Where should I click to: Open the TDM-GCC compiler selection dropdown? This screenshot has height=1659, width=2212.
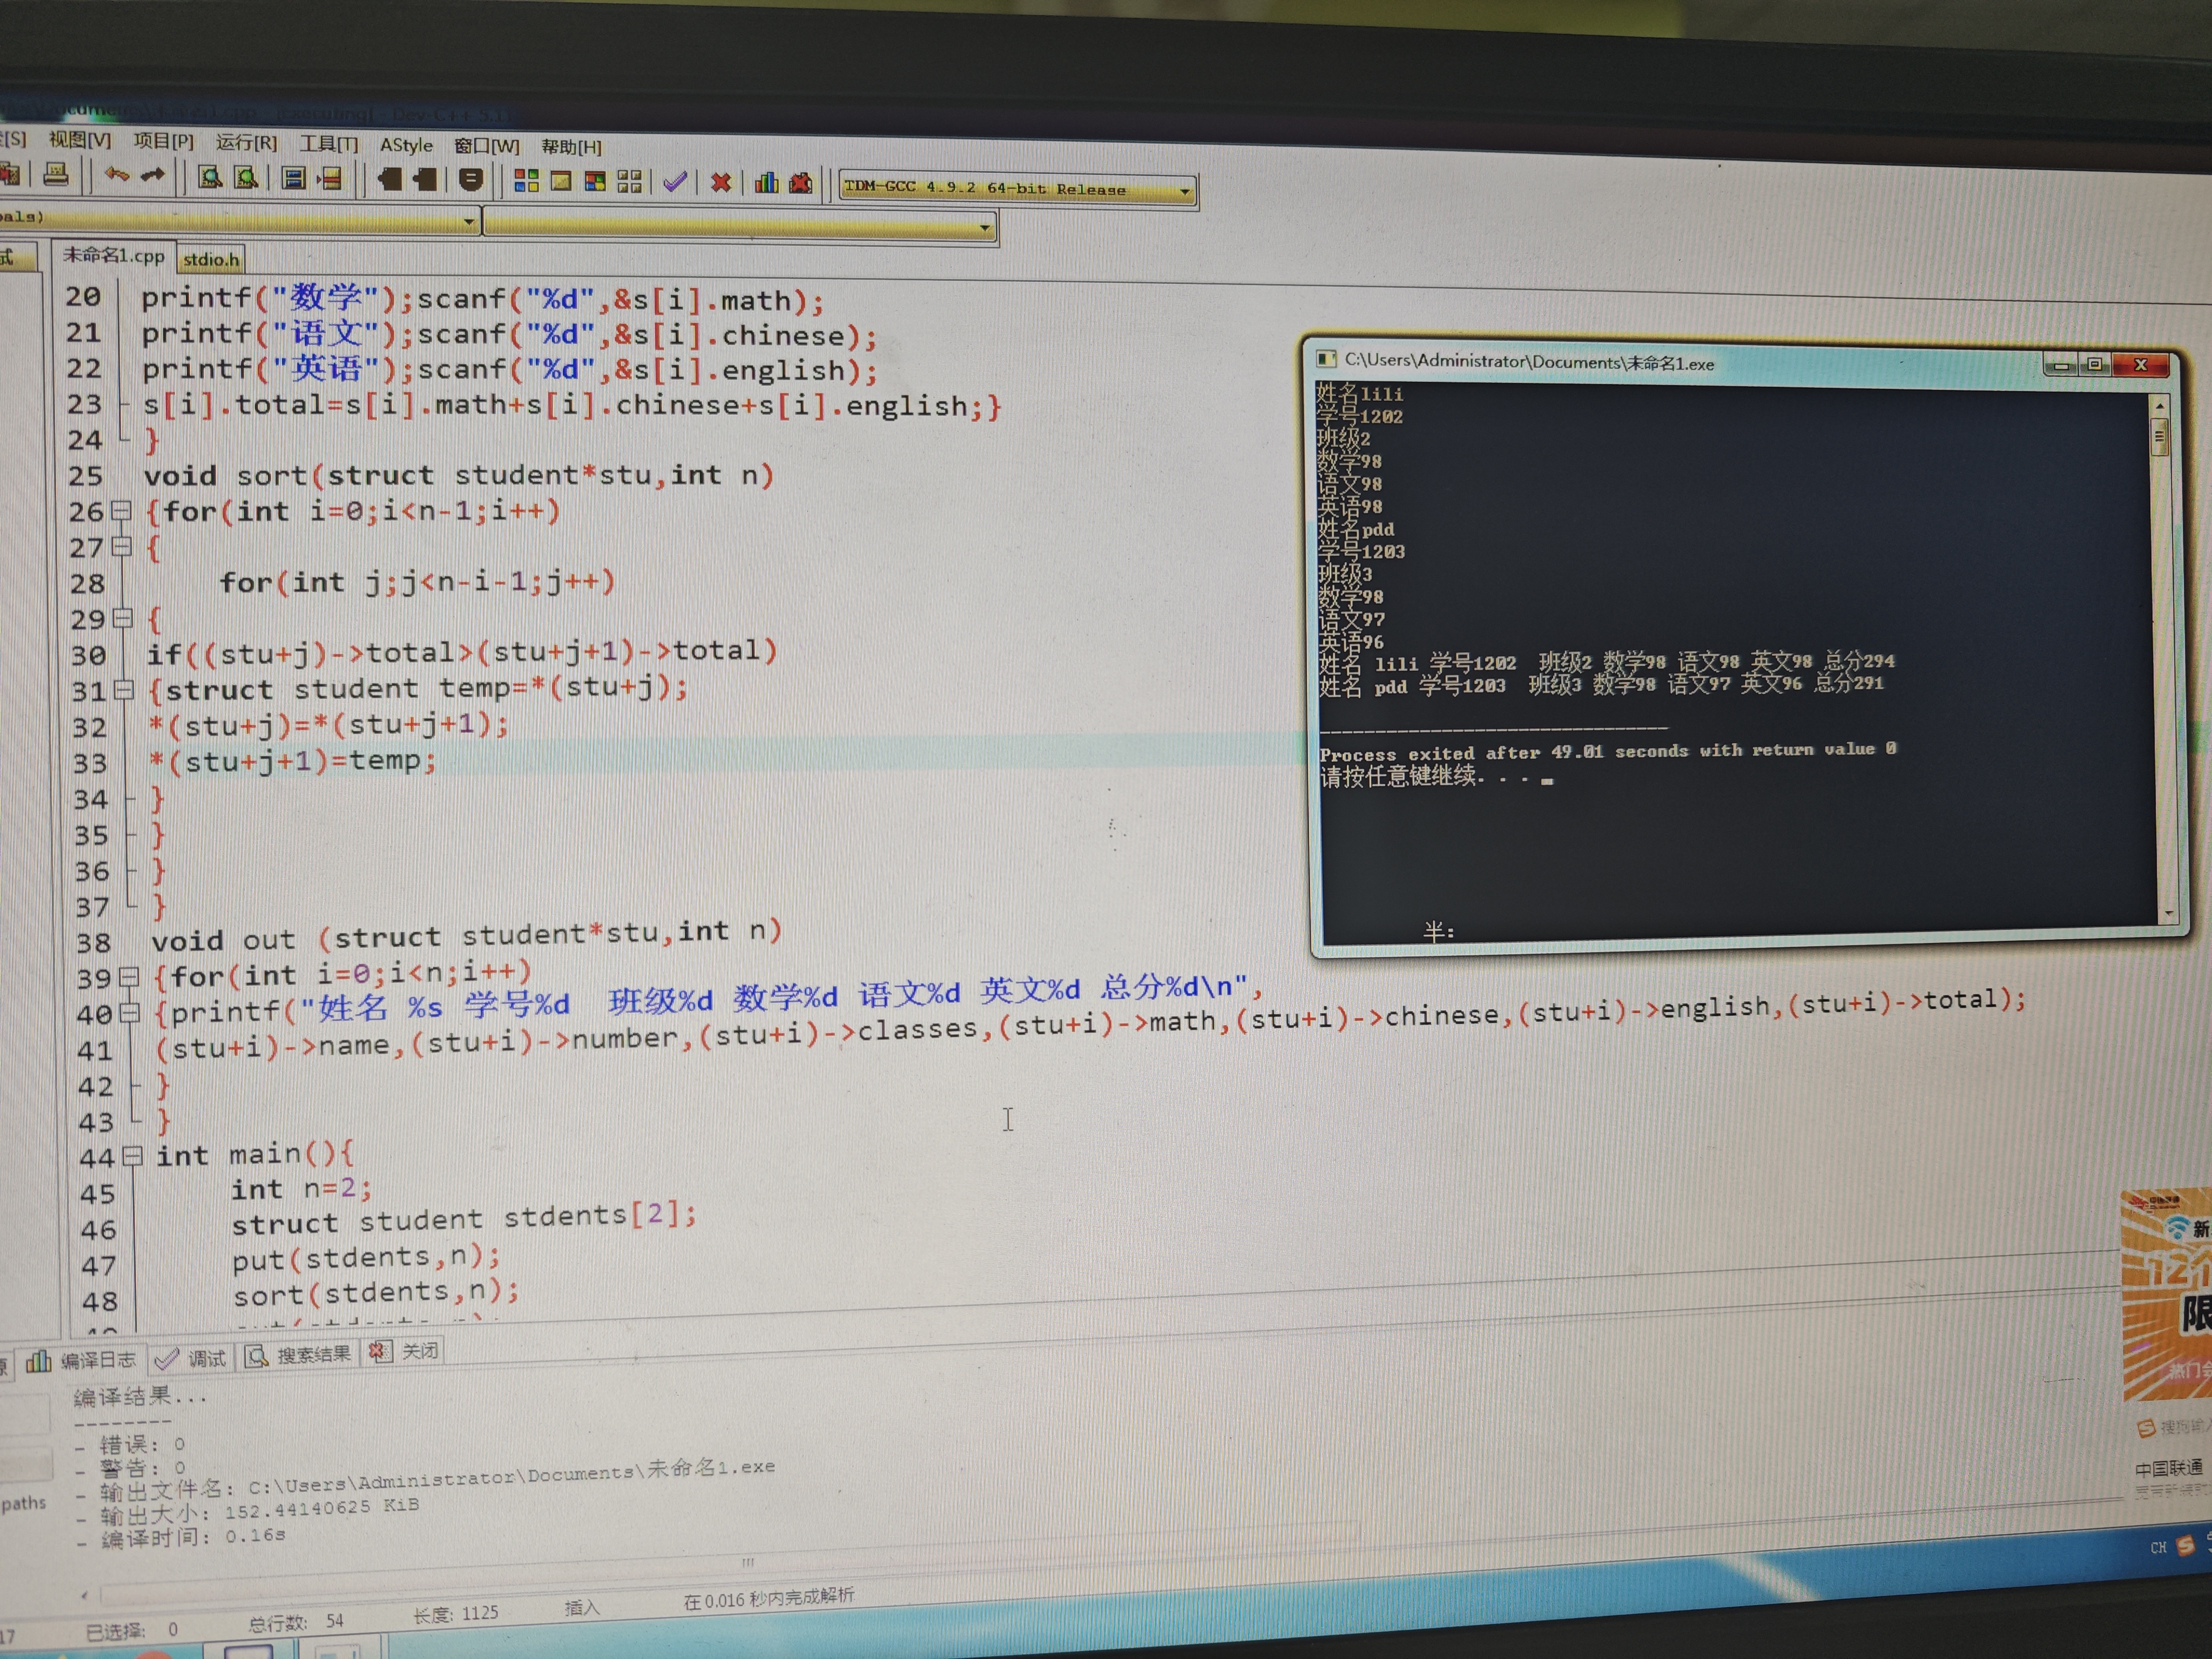point(1185,191)
